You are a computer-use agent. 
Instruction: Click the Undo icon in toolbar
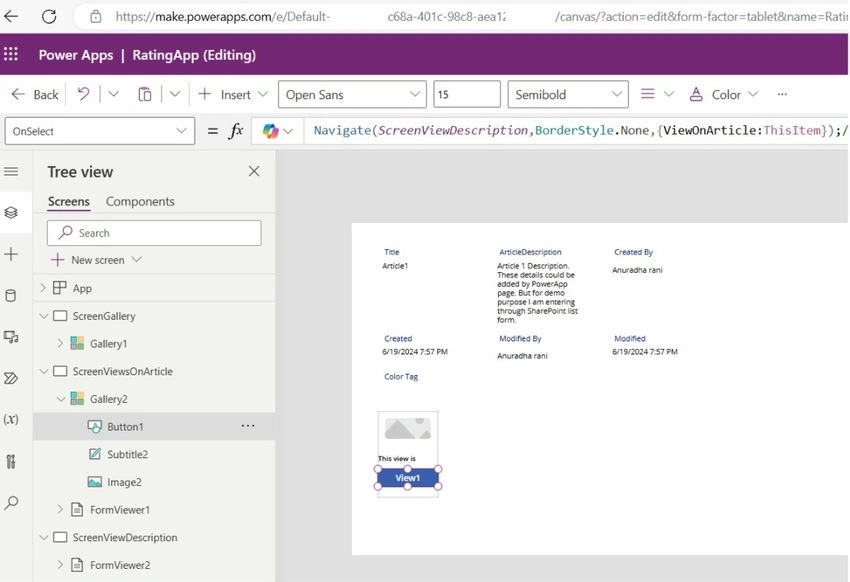pyautogui.click(x=83, y=94)
